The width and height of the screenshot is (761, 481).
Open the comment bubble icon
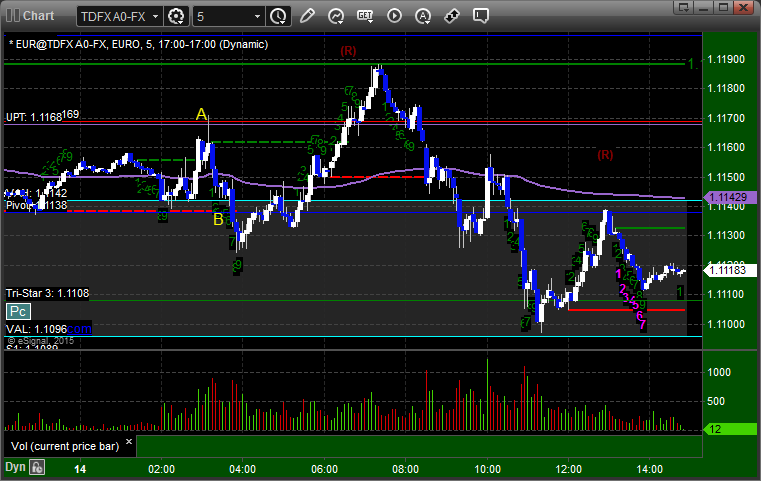pos(480,16)
